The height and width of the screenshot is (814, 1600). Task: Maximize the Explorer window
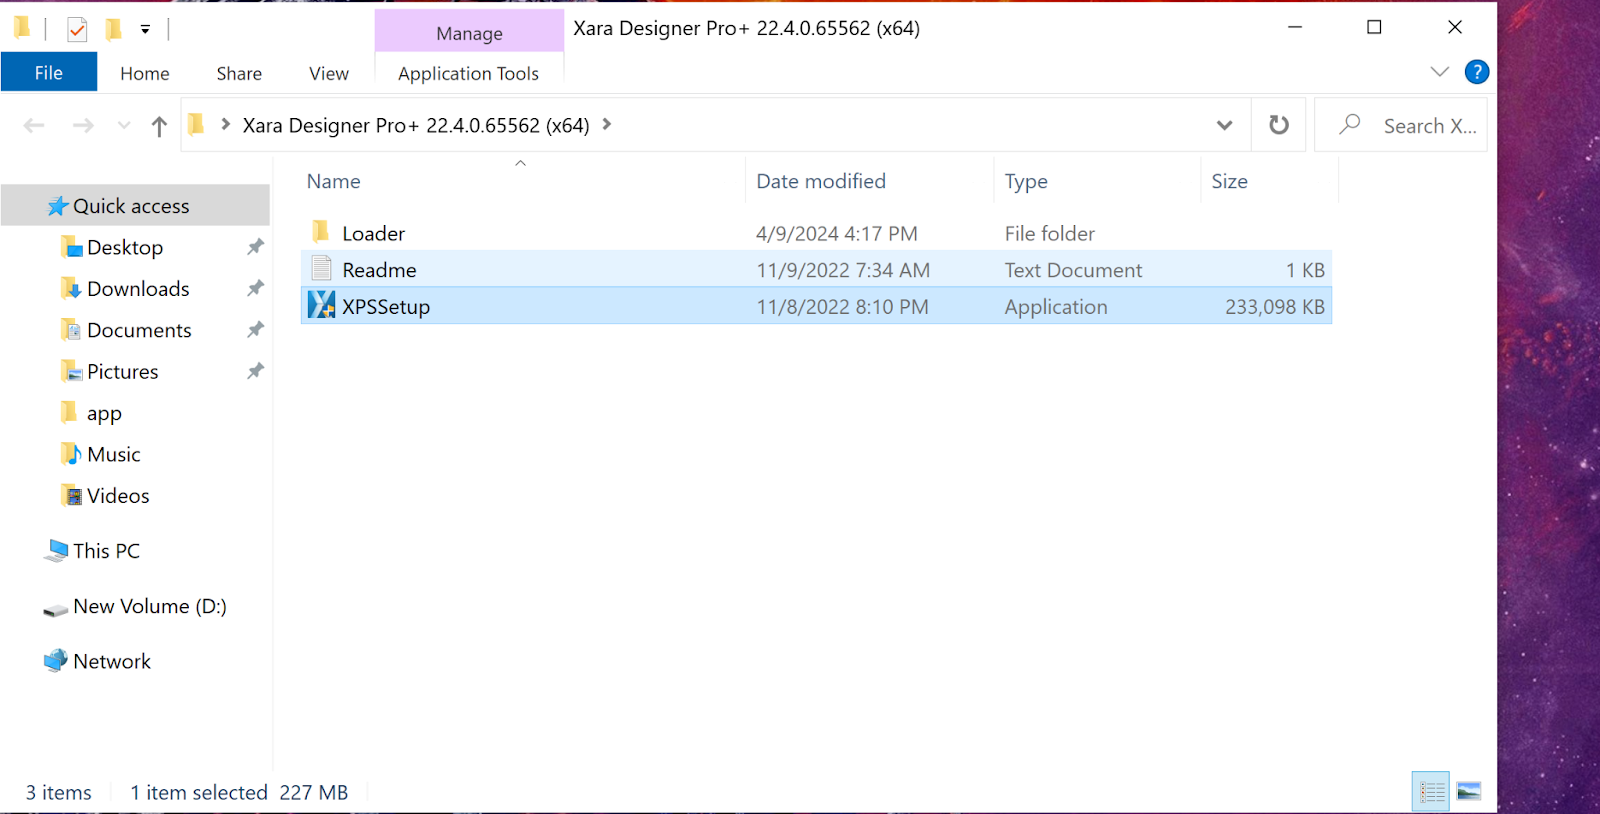[1374, 27]
